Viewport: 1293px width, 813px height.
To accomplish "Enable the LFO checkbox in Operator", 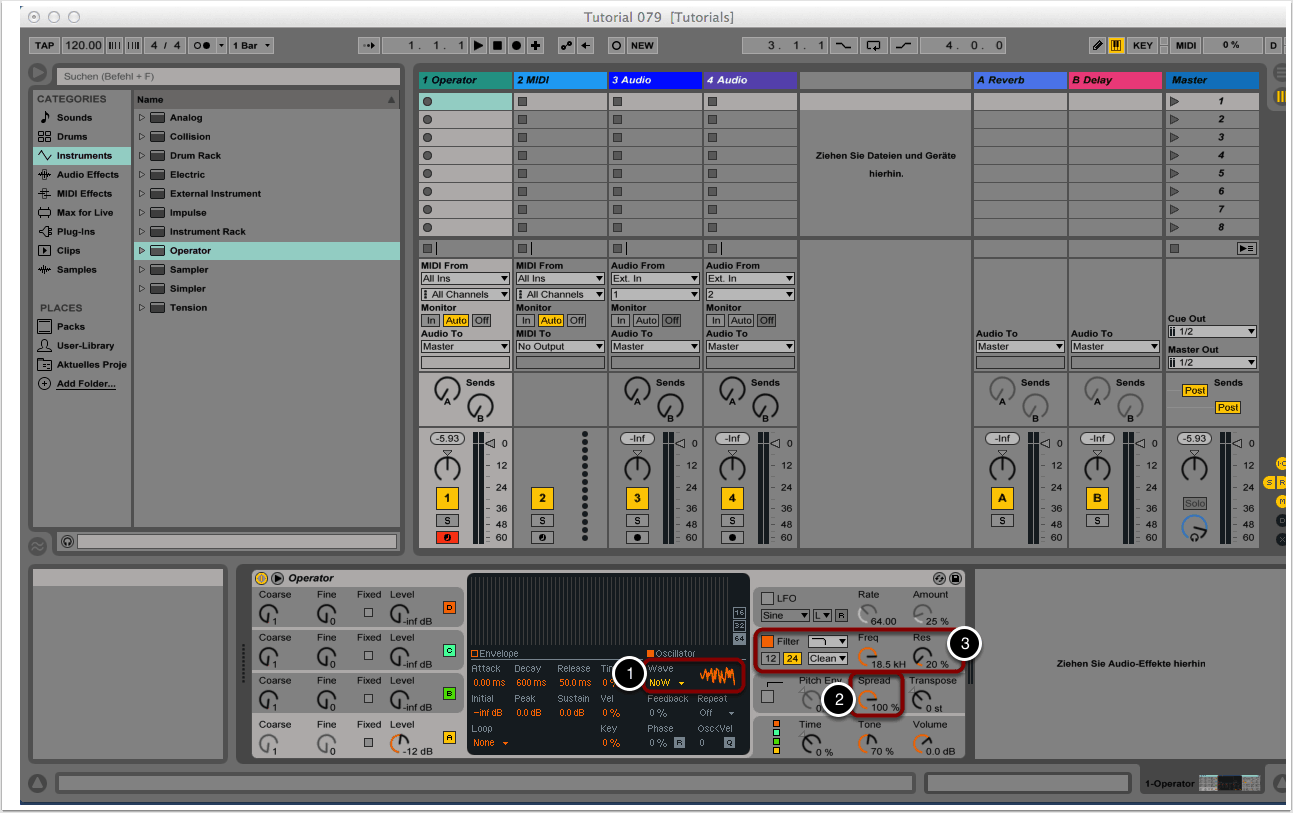I will (768, 598).
